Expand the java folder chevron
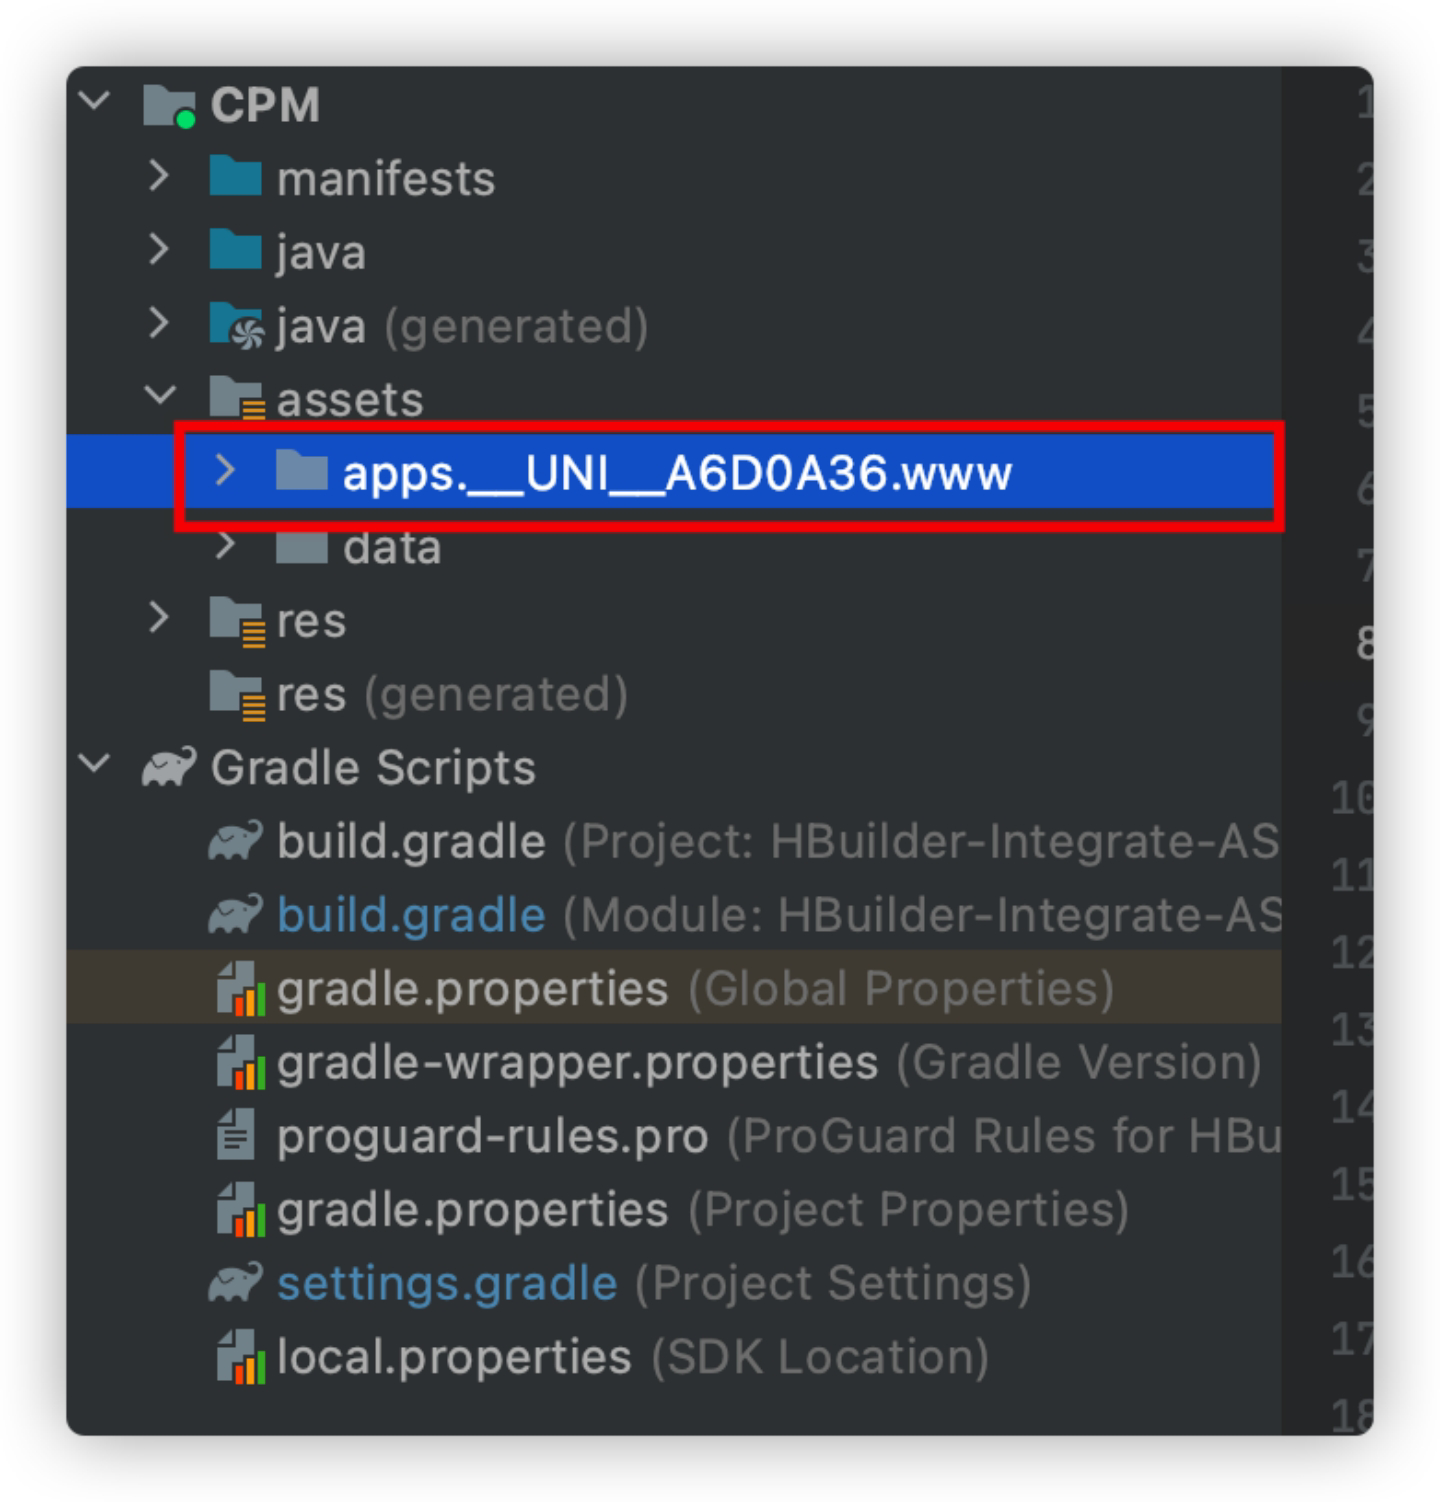Image resolution: width=1440 pixels, height=1502 pixels. (x=160, y=249)
